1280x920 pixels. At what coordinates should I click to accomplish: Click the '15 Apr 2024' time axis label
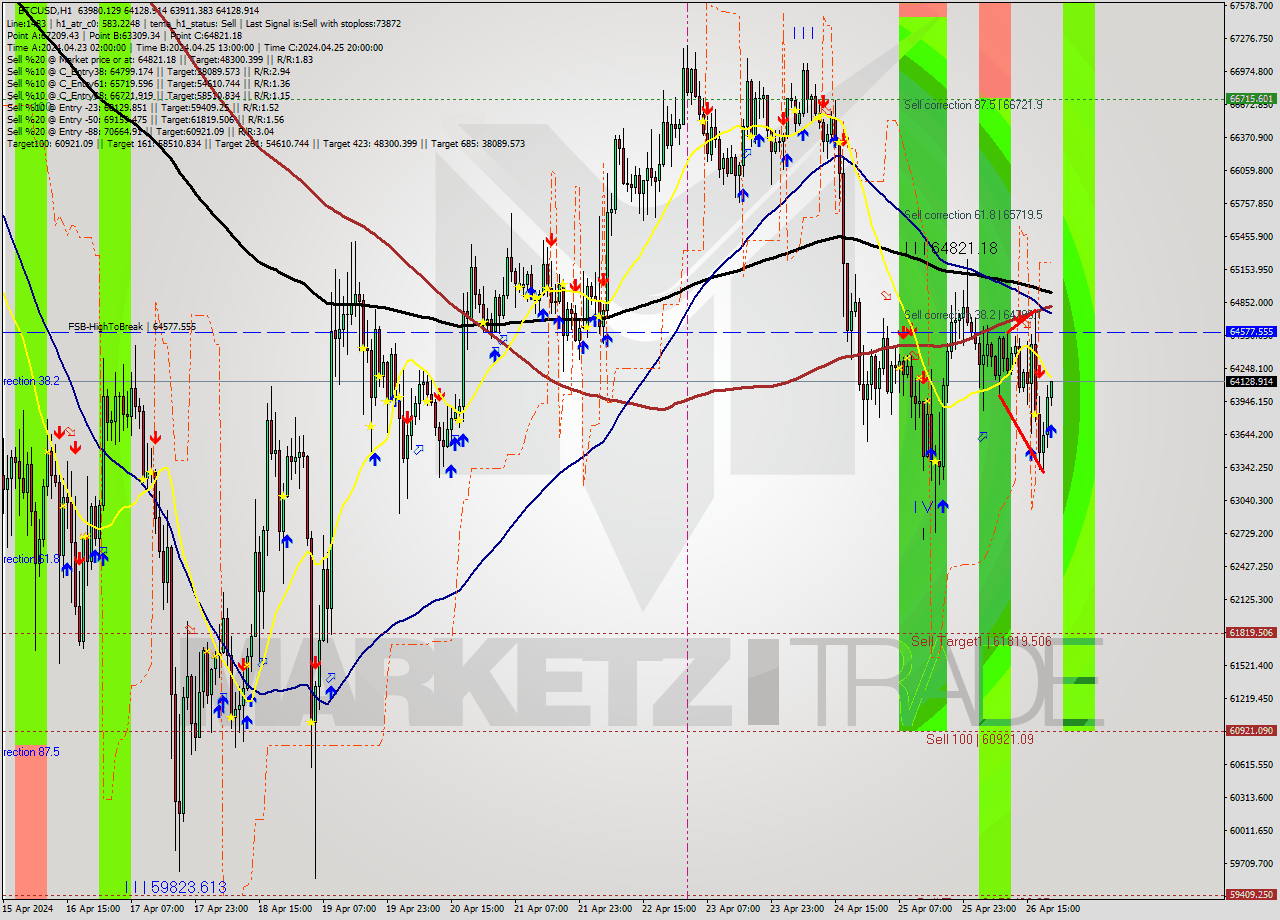tap(28, 909)
